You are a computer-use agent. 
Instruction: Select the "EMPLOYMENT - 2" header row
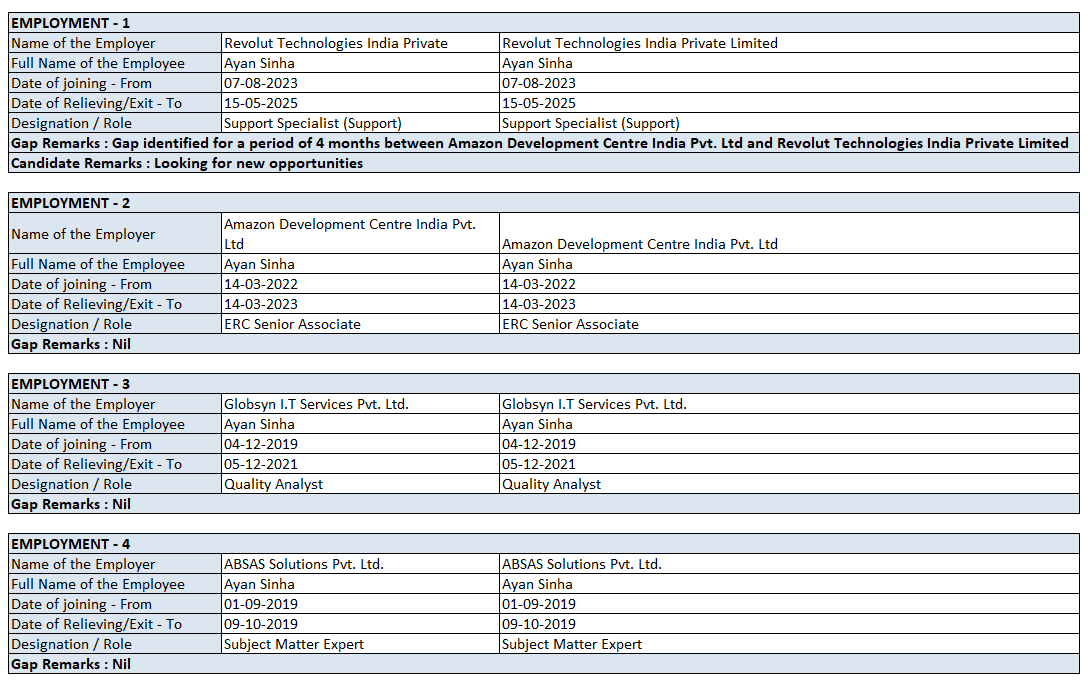(70, 203)
